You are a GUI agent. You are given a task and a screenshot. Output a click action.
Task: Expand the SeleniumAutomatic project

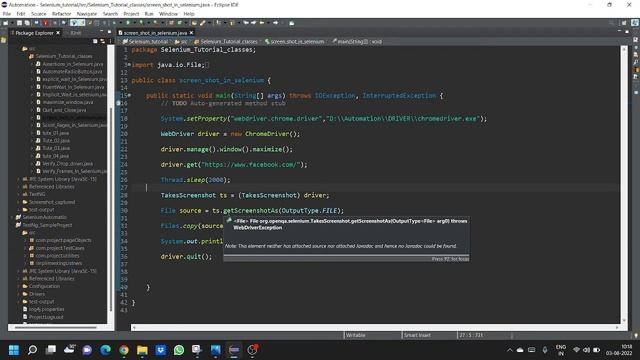(x=12, y=217)
